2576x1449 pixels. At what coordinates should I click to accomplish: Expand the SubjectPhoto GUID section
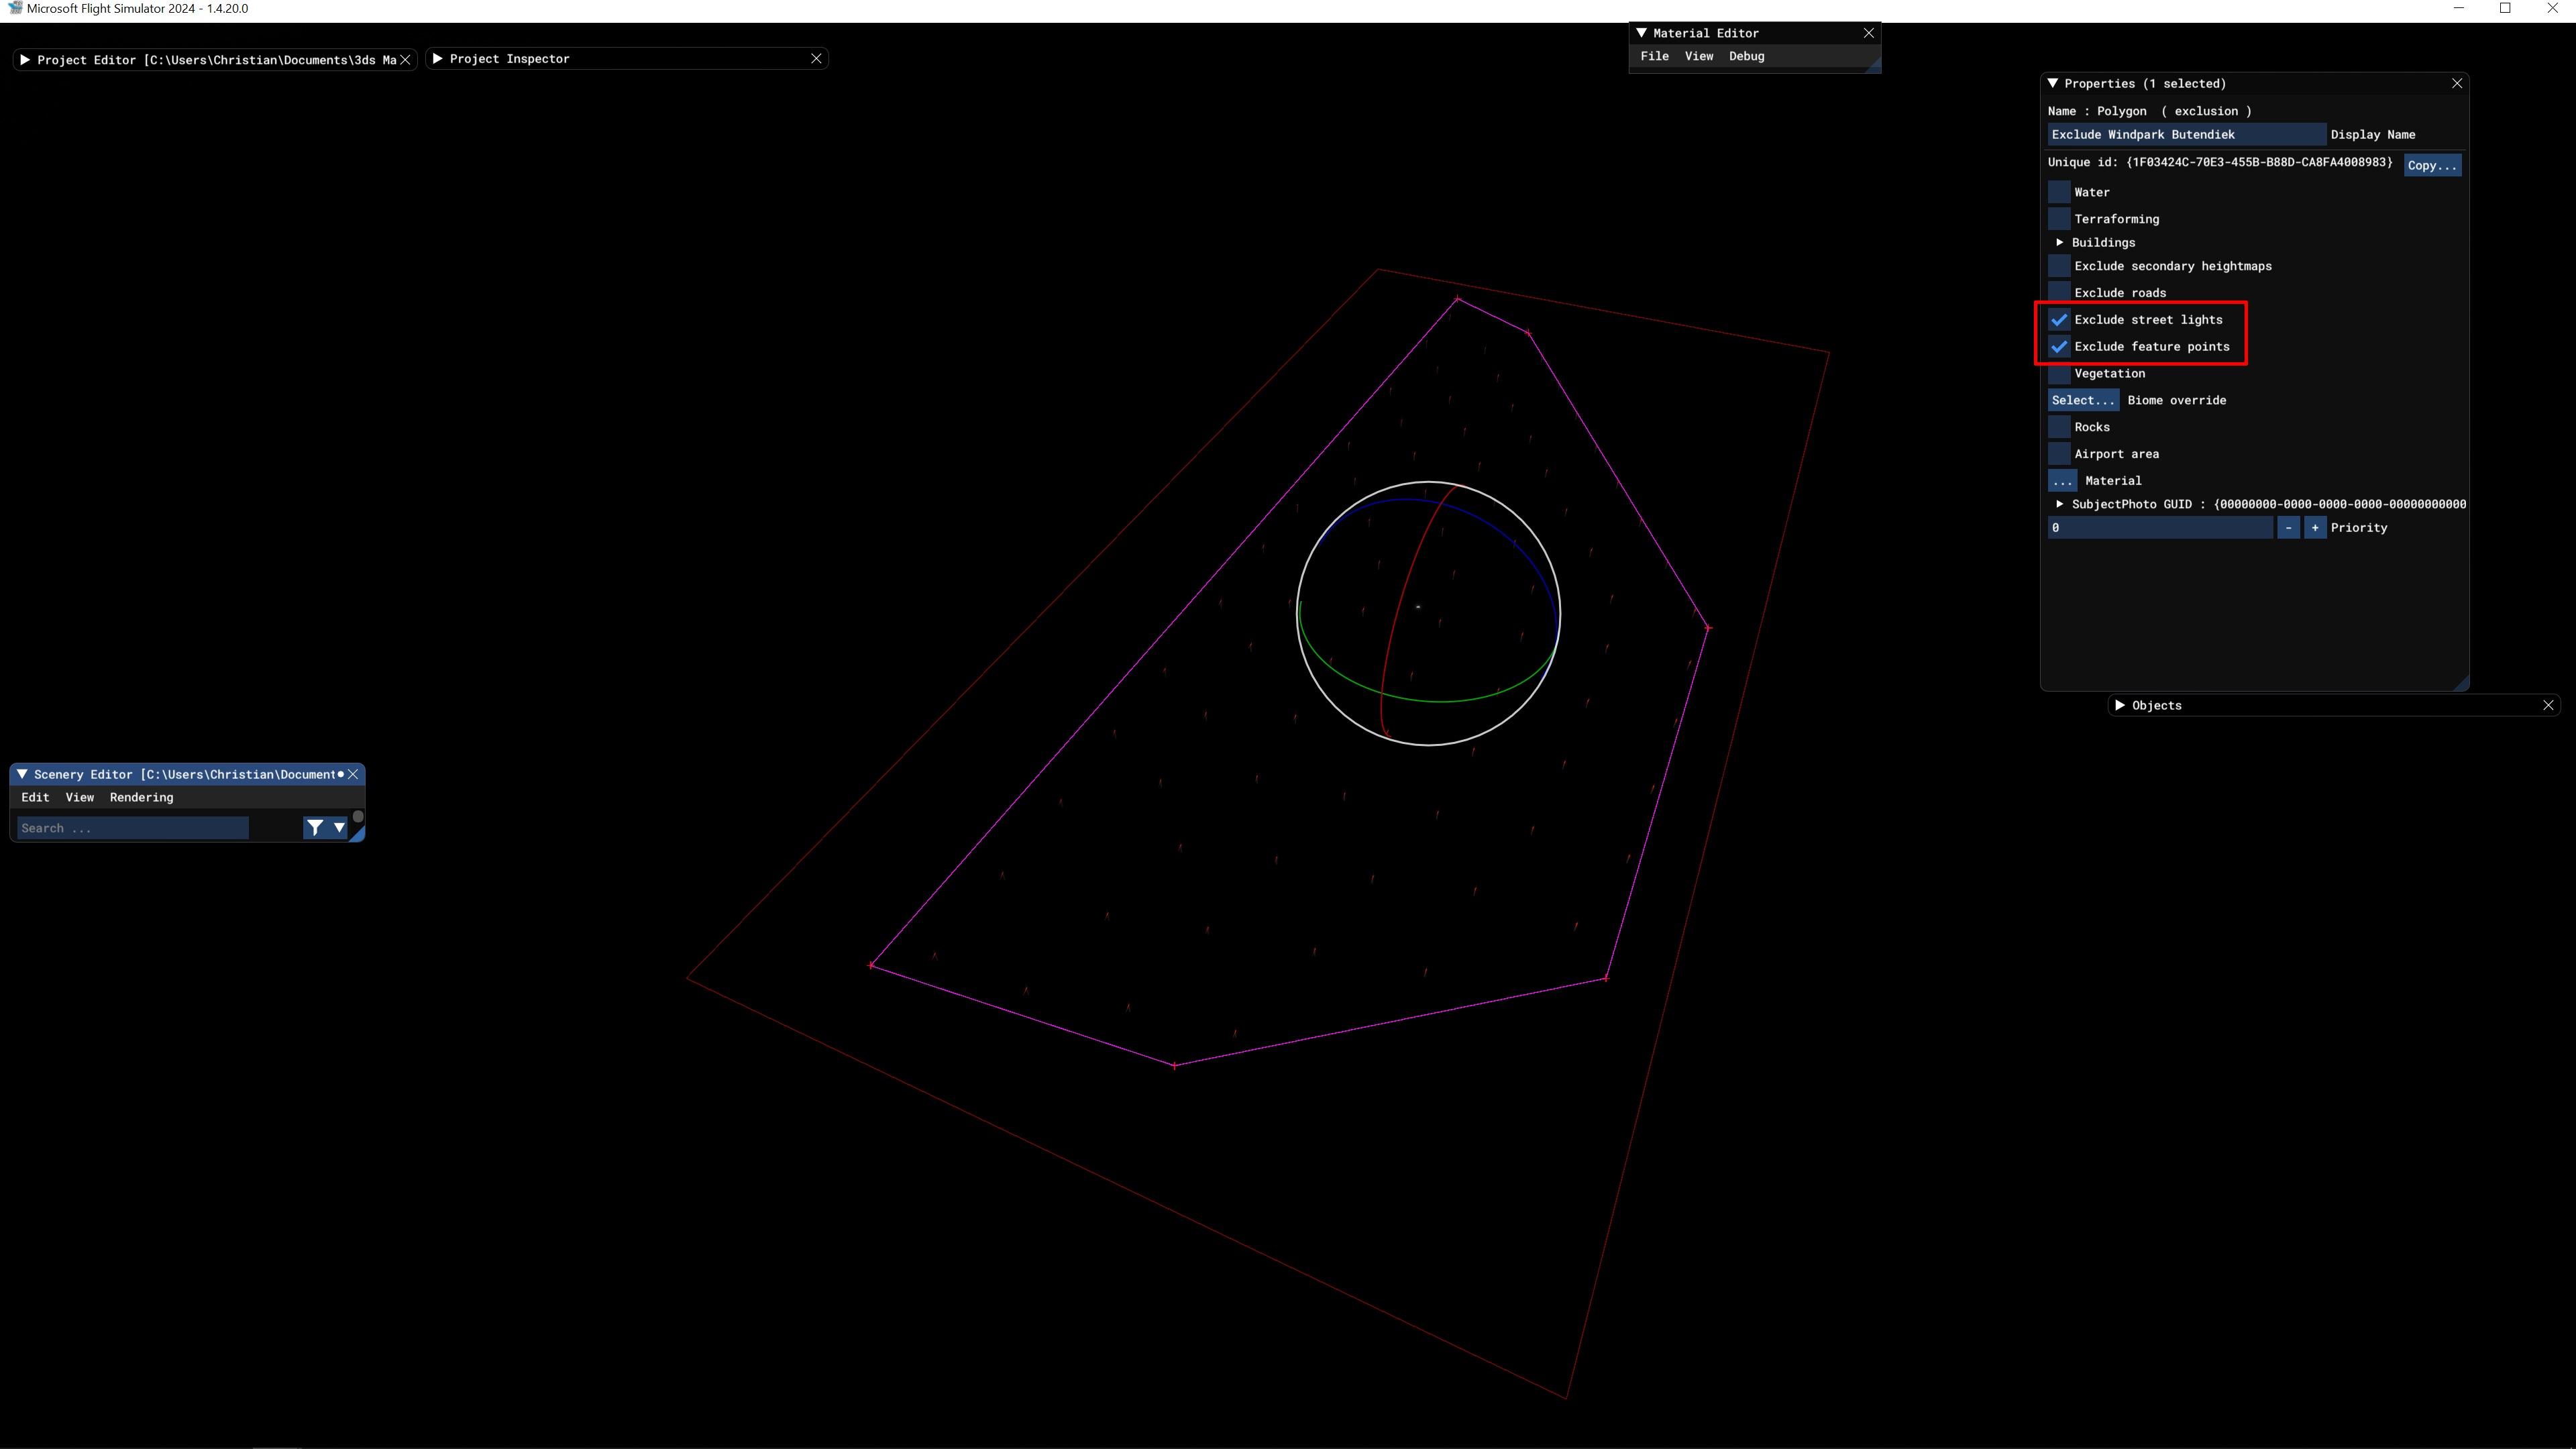2060,504
